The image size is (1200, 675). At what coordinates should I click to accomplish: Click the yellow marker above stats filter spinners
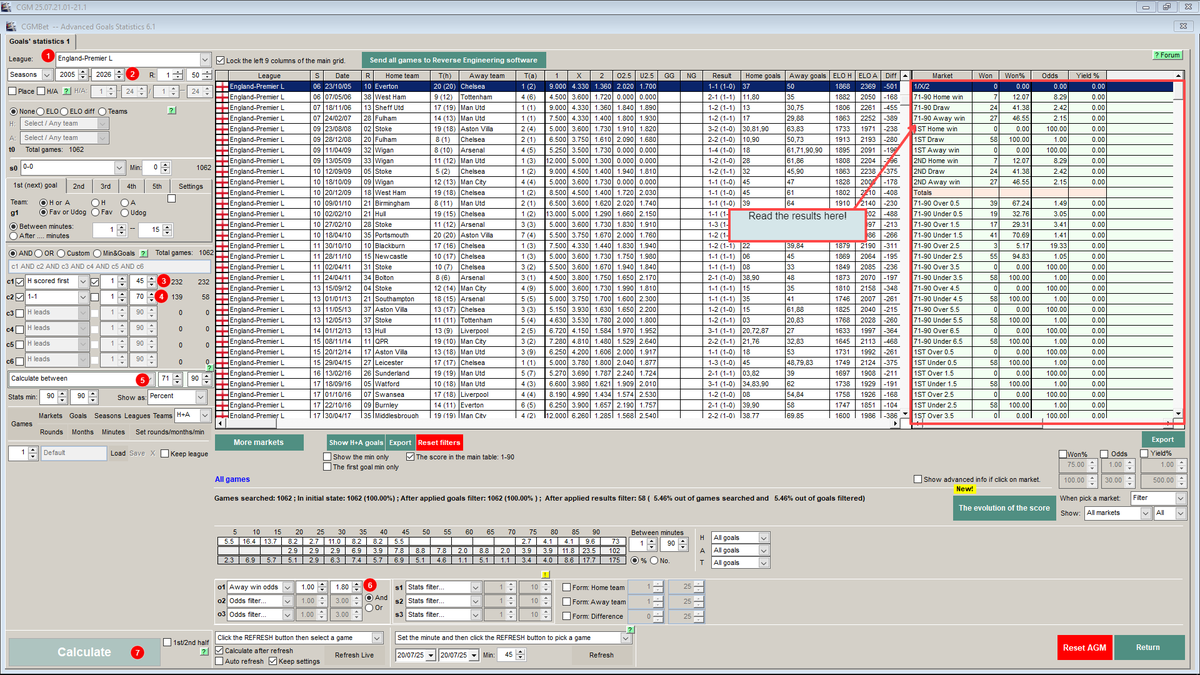[x=544, y=576]
